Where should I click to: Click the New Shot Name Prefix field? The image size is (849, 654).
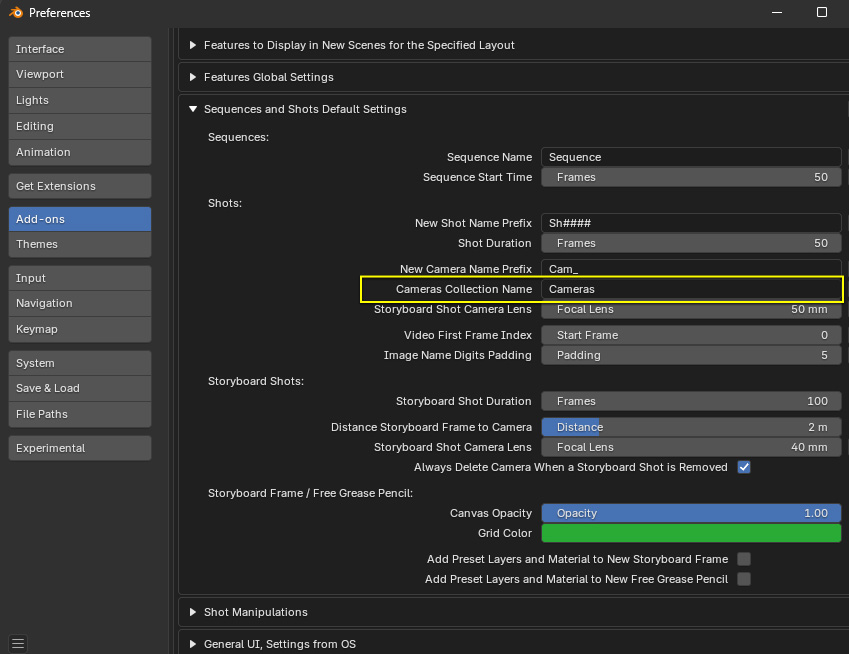coord(691,223)
